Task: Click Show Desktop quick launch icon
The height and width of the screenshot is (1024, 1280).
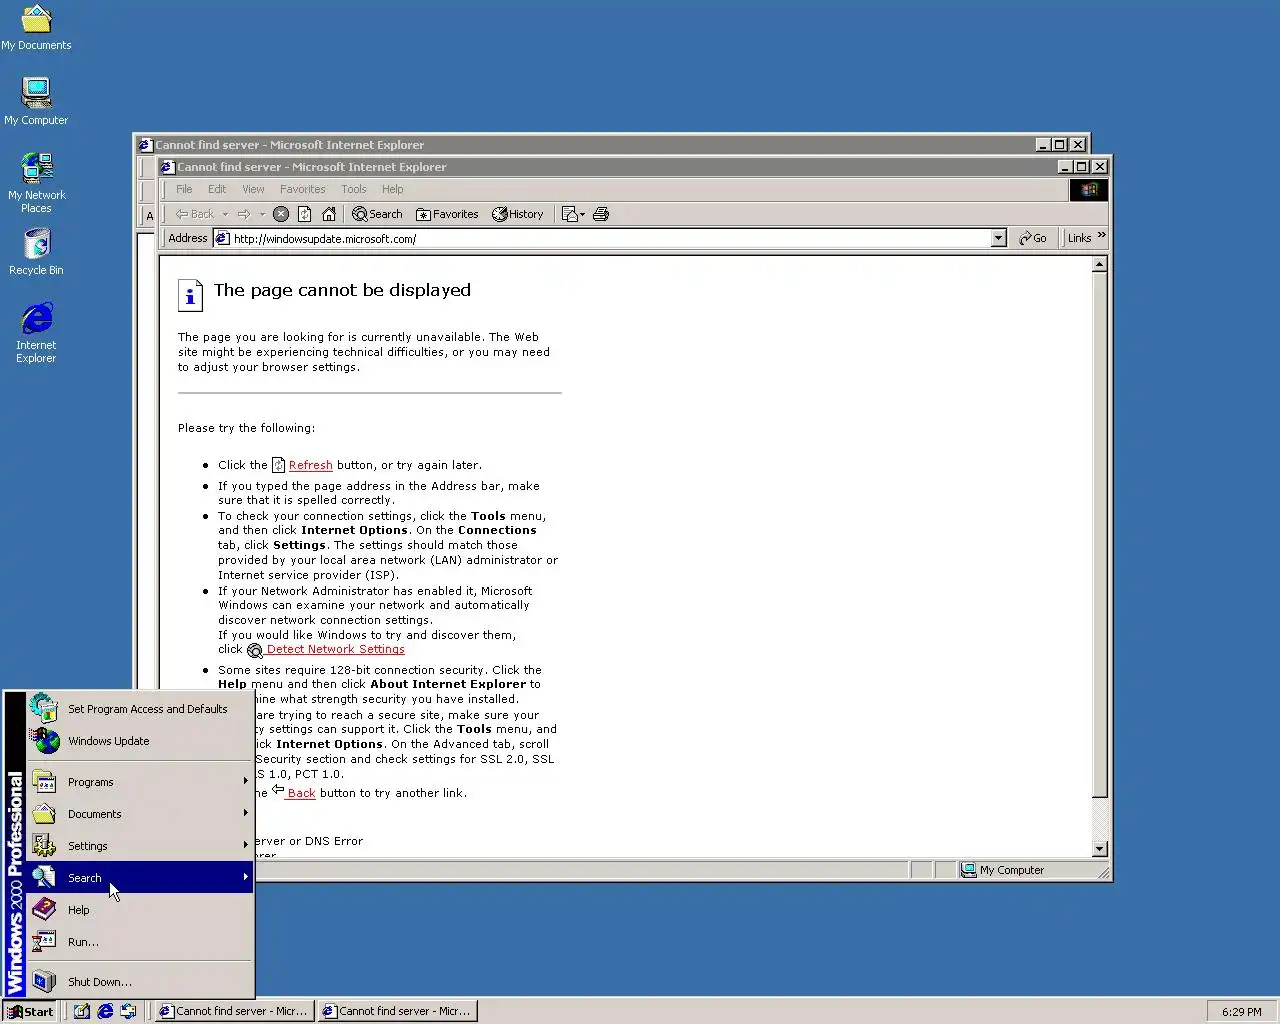Action: (x=82, y=1011)
